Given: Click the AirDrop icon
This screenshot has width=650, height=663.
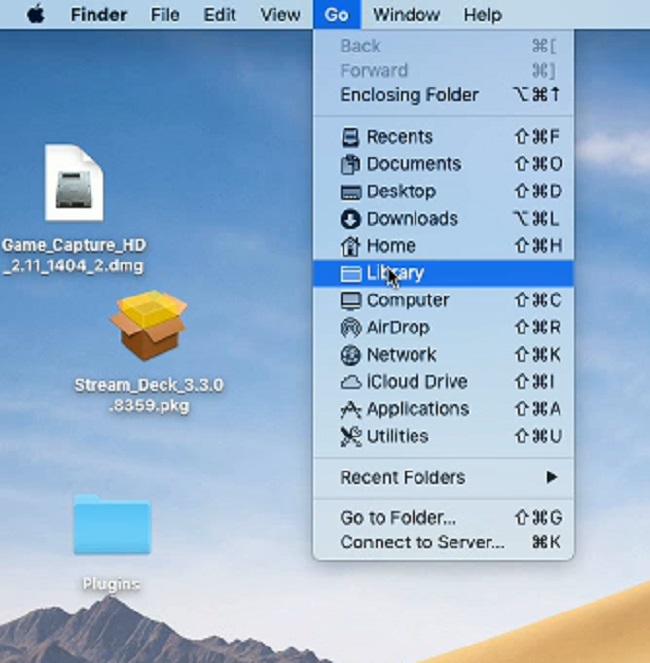Looking at the screenshot, I should point(351,328).
